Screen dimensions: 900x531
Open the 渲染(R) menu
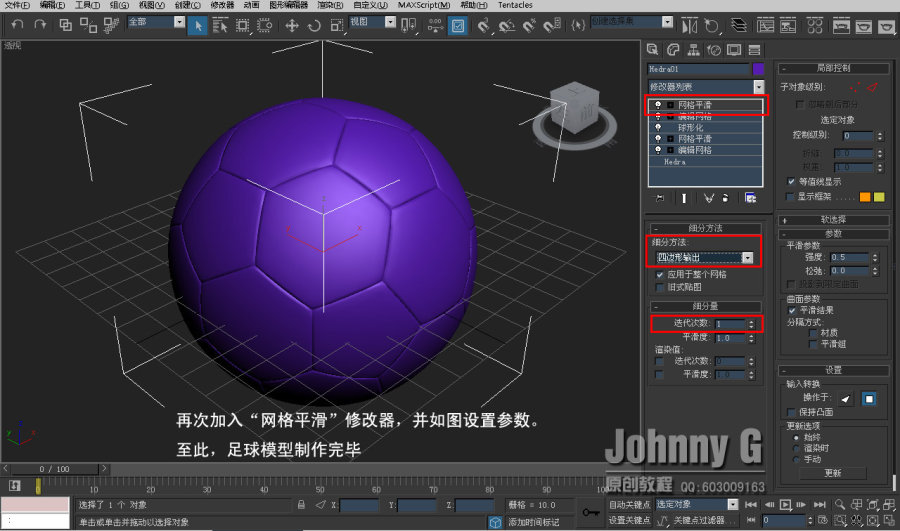pos(330,5)
